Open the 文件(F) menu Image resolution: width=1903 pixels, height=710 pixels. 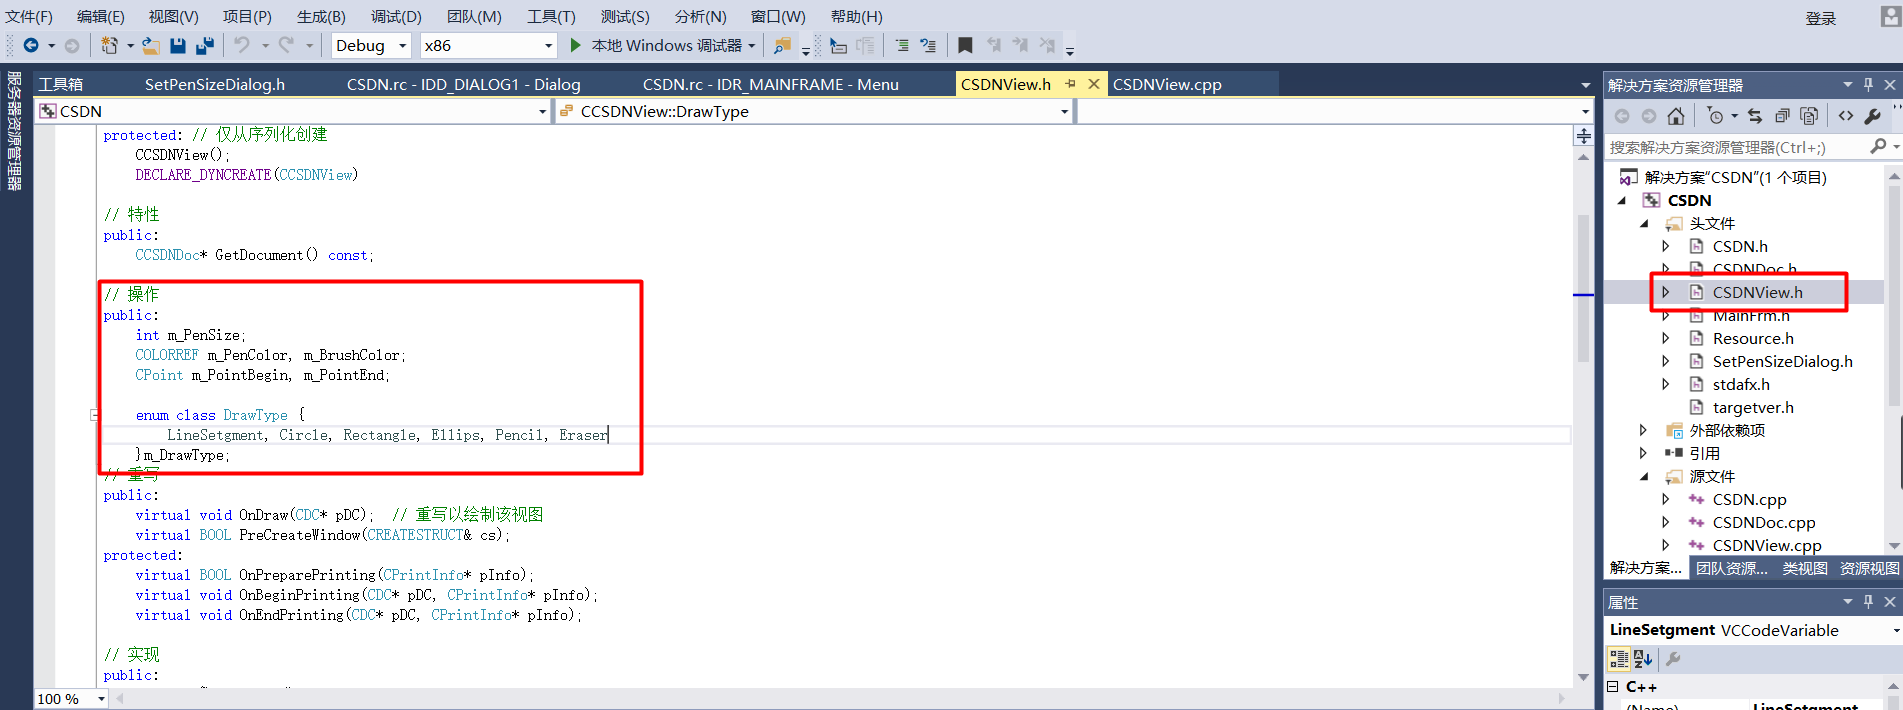click(29, 16)
